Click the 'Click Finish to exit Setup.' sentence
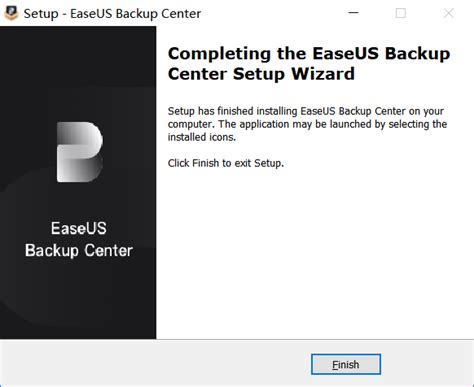Screen dimensions: 474x387 (226, 163)
